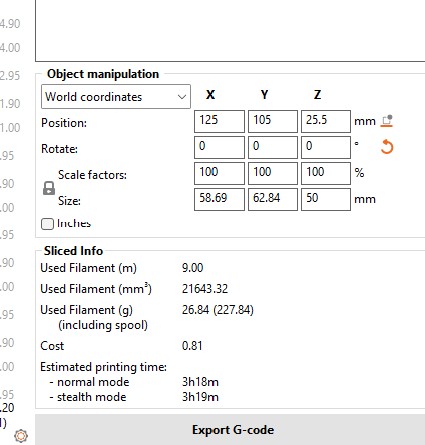Reset rotation with the orange arrow icon
The height and width of the screenshot is (445, 425).
pyautogui.click(x=387, y=147)
